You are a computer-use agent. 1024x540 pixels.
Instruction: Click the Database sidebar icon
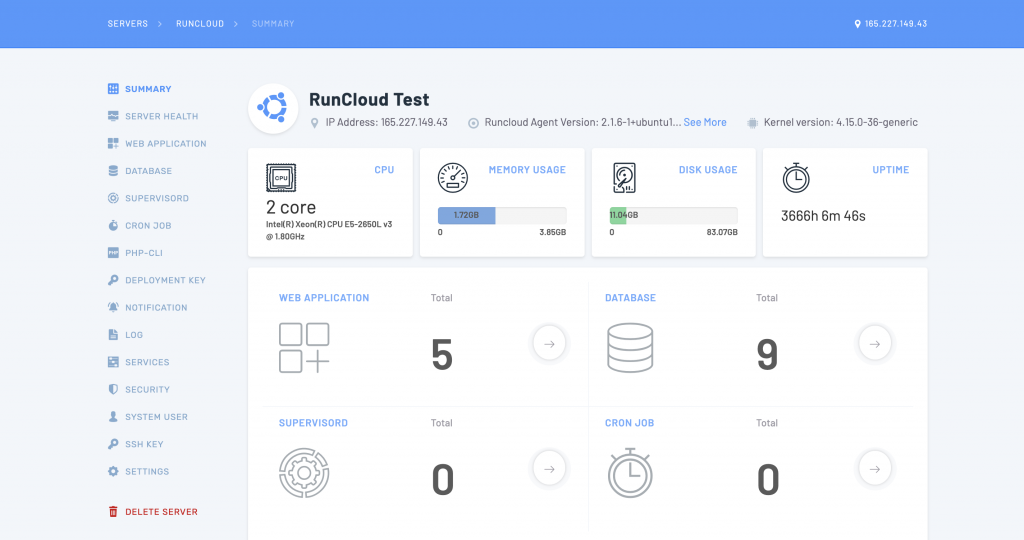point(113,171)
